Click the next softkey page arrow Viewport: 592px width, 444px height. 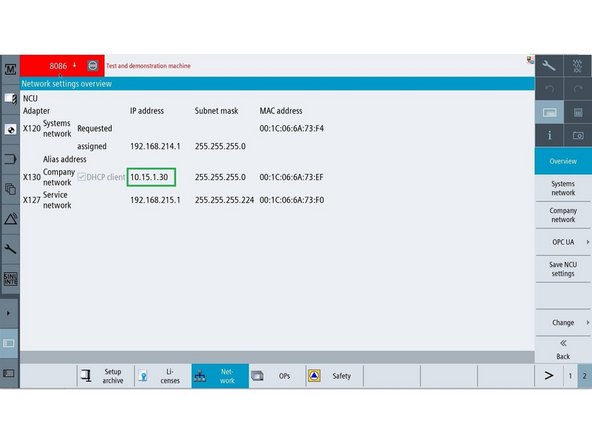pos(549,376)
